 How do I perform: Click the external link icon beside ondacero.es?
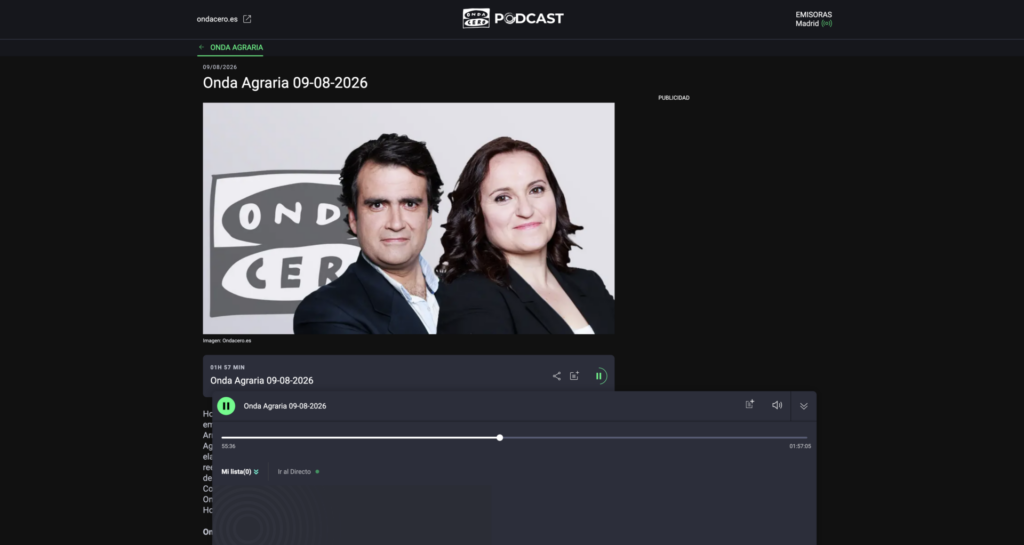[247, 19]
